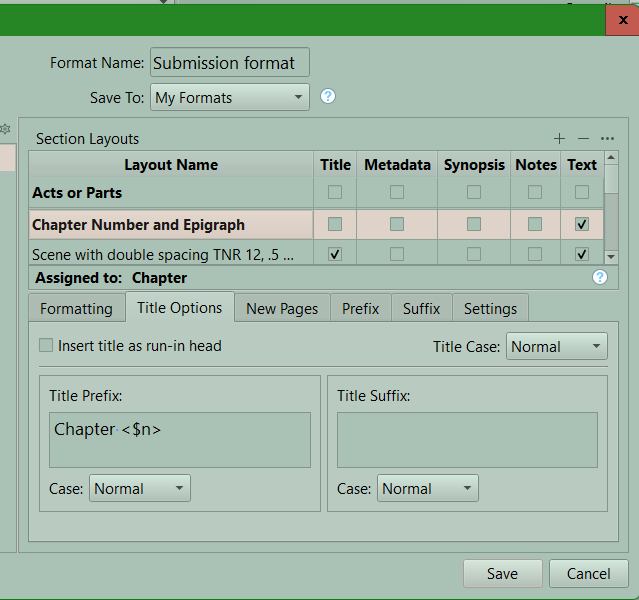This screenshot has width=639, height=600.
Task: Open the Save To dropdown
Action: click(229, 97)
